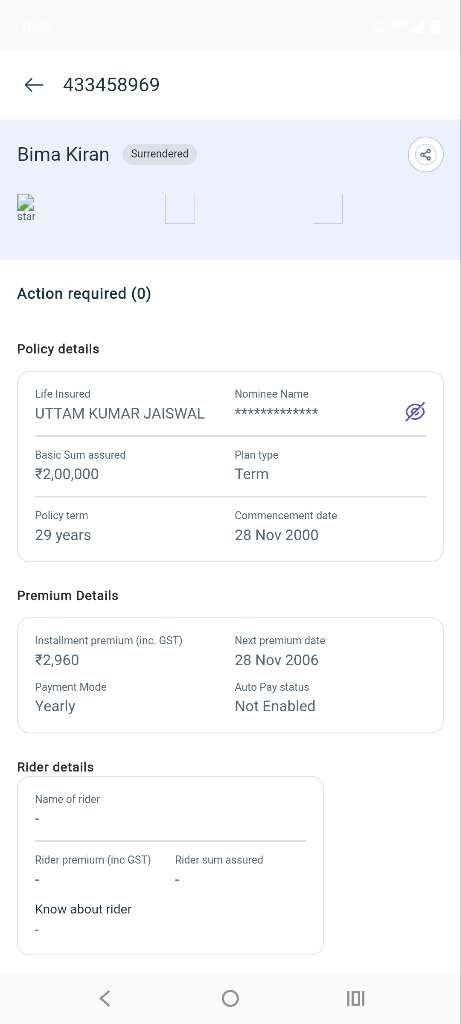This screenshot has height=1024, width=461.
Task: Open the Action required (0) section
Action: point(84,294)
